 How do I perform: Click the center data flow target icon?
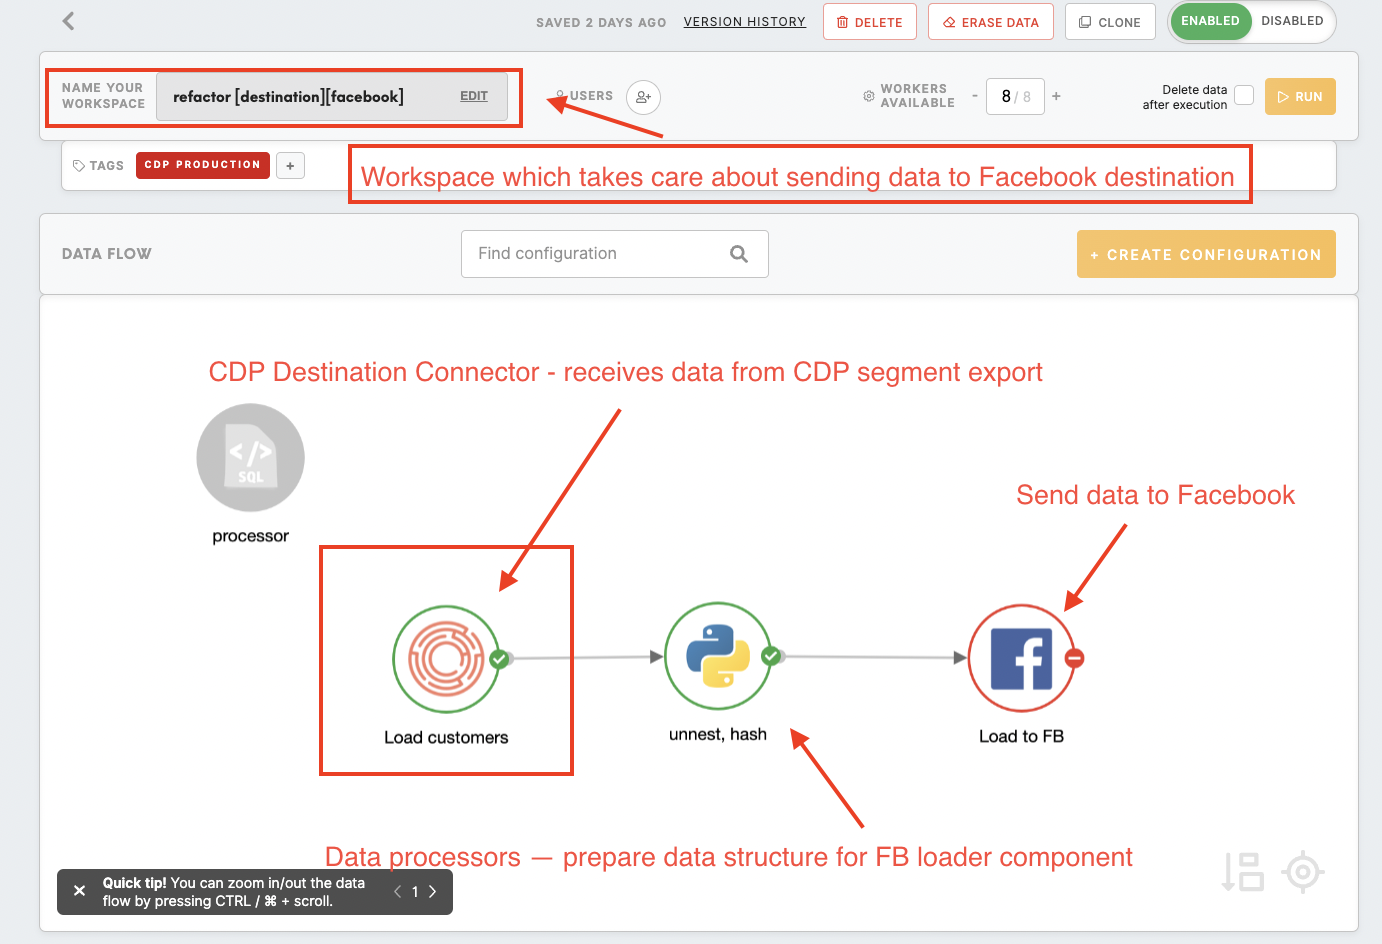tap(1302, 872)
